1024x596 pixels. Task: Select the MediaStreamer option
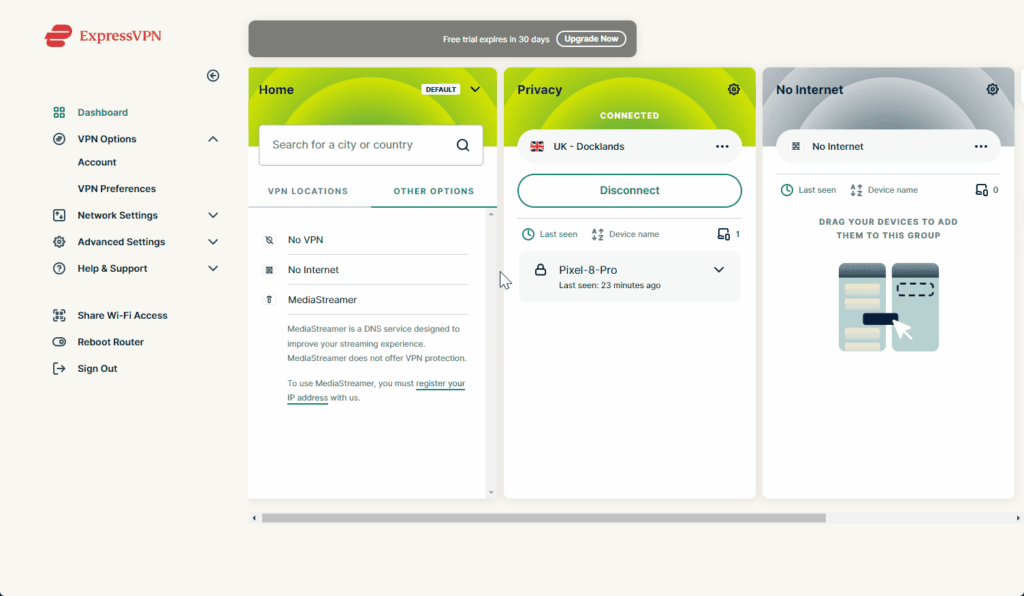tap(322, 299)
